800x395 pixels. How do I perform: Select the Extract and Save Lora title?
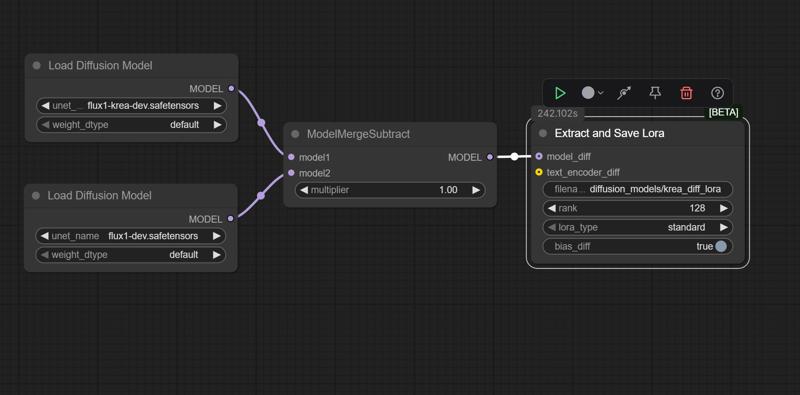coord(609,133)
